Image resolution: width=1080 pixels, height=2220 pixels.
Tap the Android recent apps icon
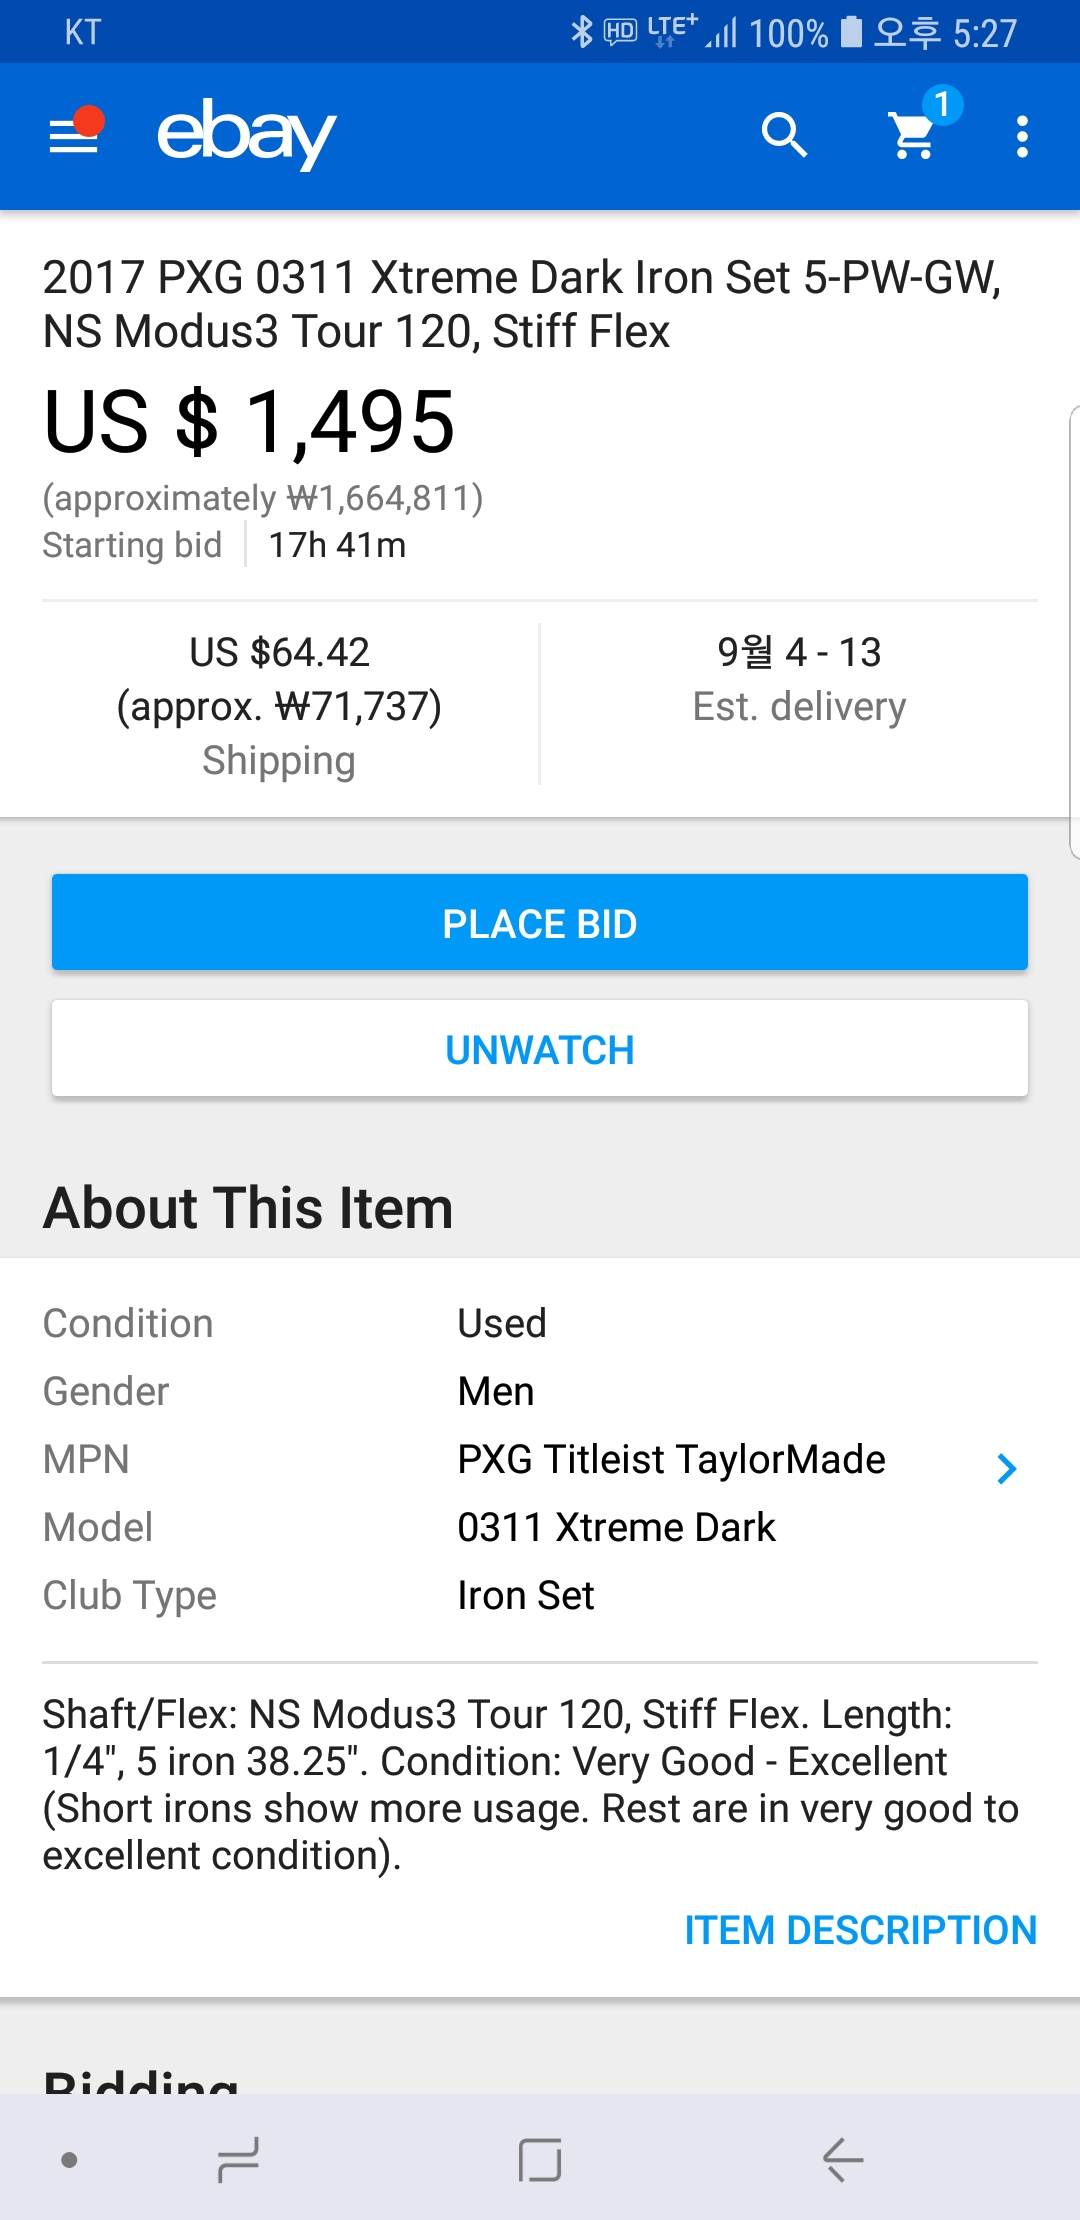pyautogui.click(x=238, y=2160)
